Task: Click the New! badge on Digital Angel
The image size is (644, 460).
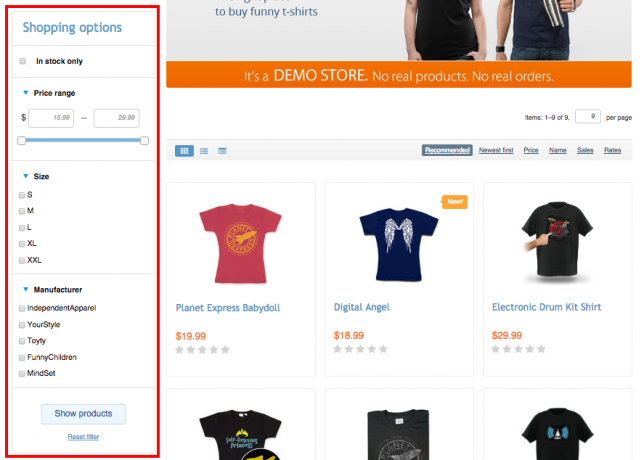Action: [455, 202]
